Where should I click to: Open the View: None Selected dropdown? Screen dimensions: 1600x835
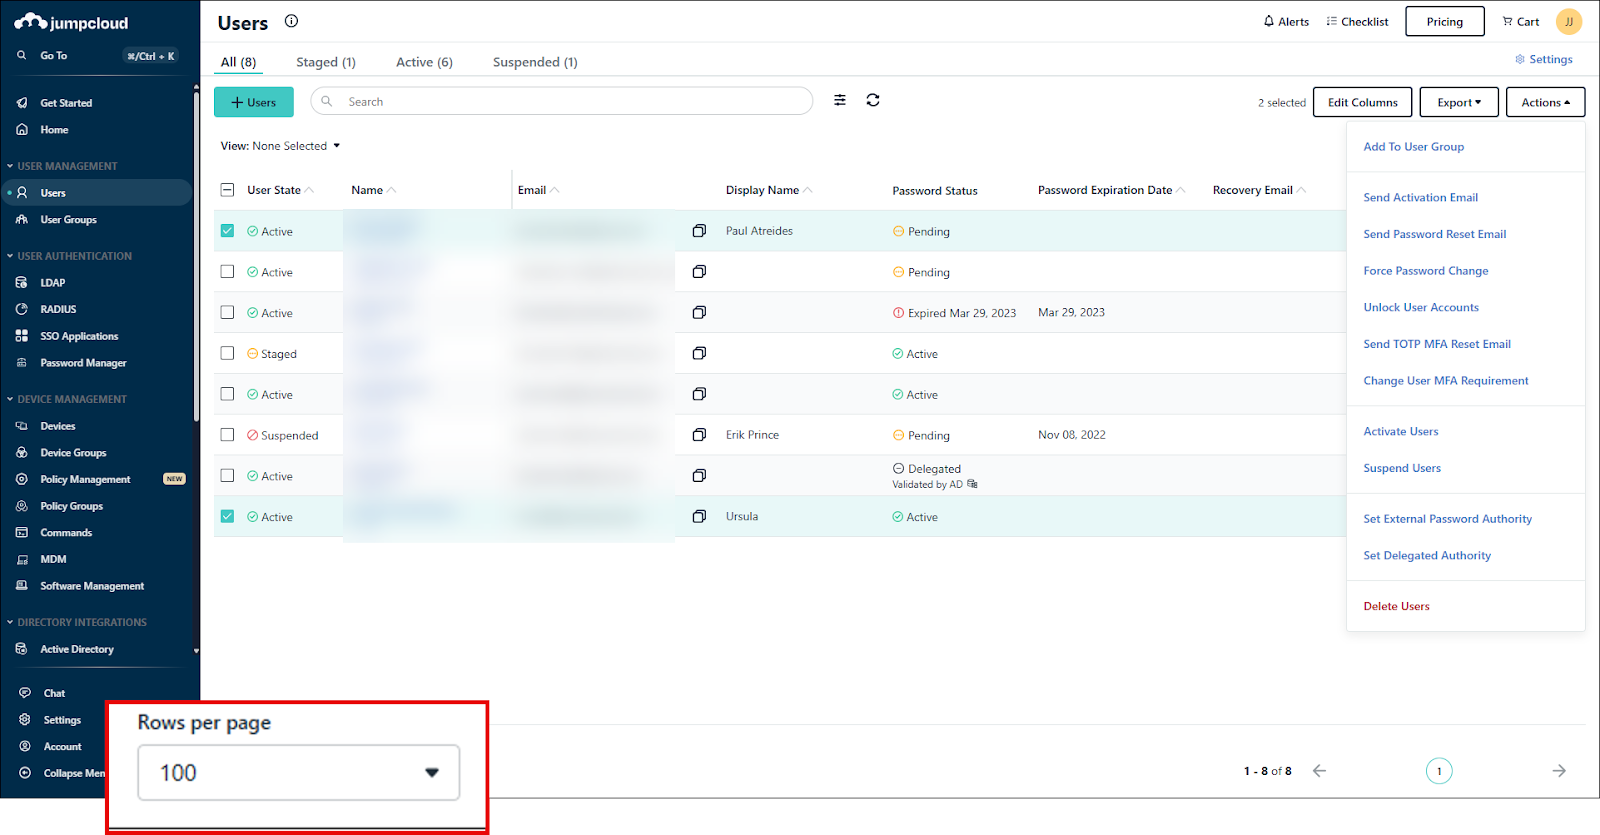coord(280,146)
